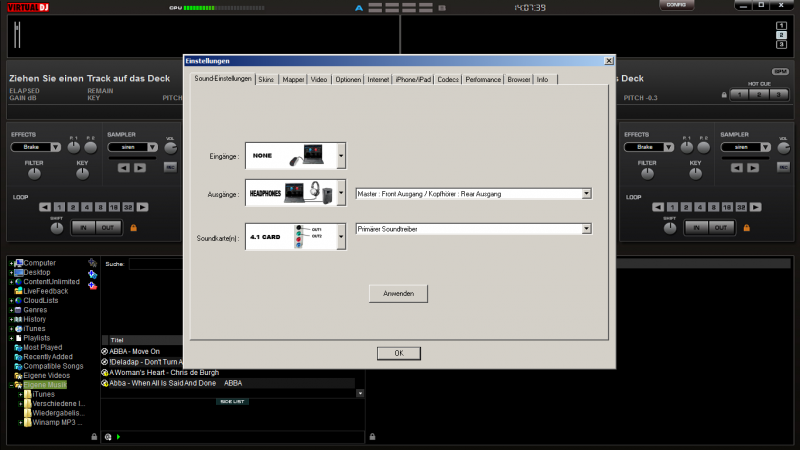Open the right deck siren sampler dropdown

tap(765, 147)
